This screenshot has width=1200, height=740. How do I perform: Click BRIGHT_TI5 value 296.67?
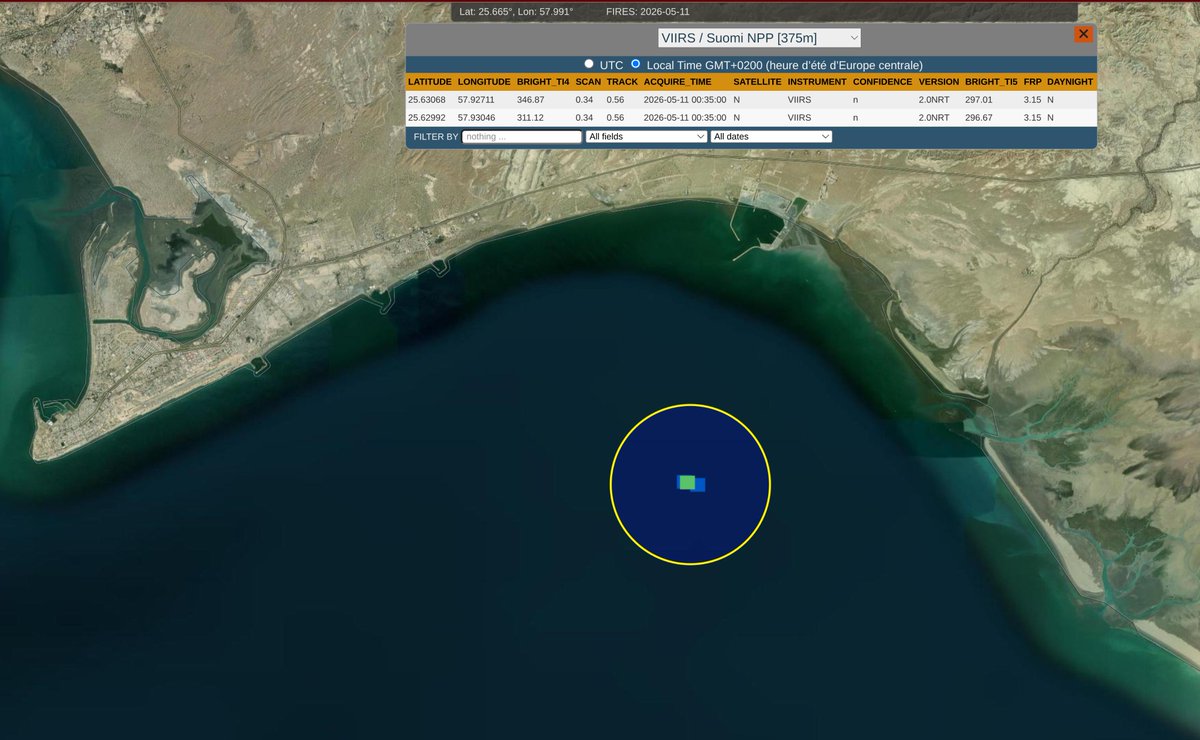(979, 117)
